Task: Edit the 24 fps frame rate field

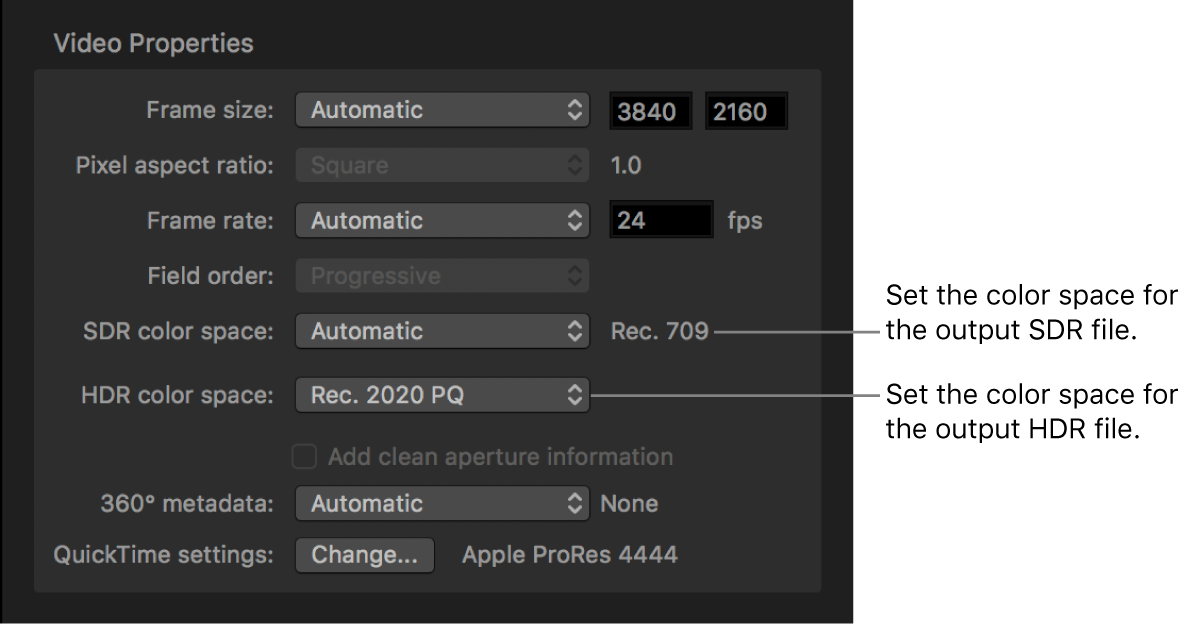Action: (x=661, y=220)
